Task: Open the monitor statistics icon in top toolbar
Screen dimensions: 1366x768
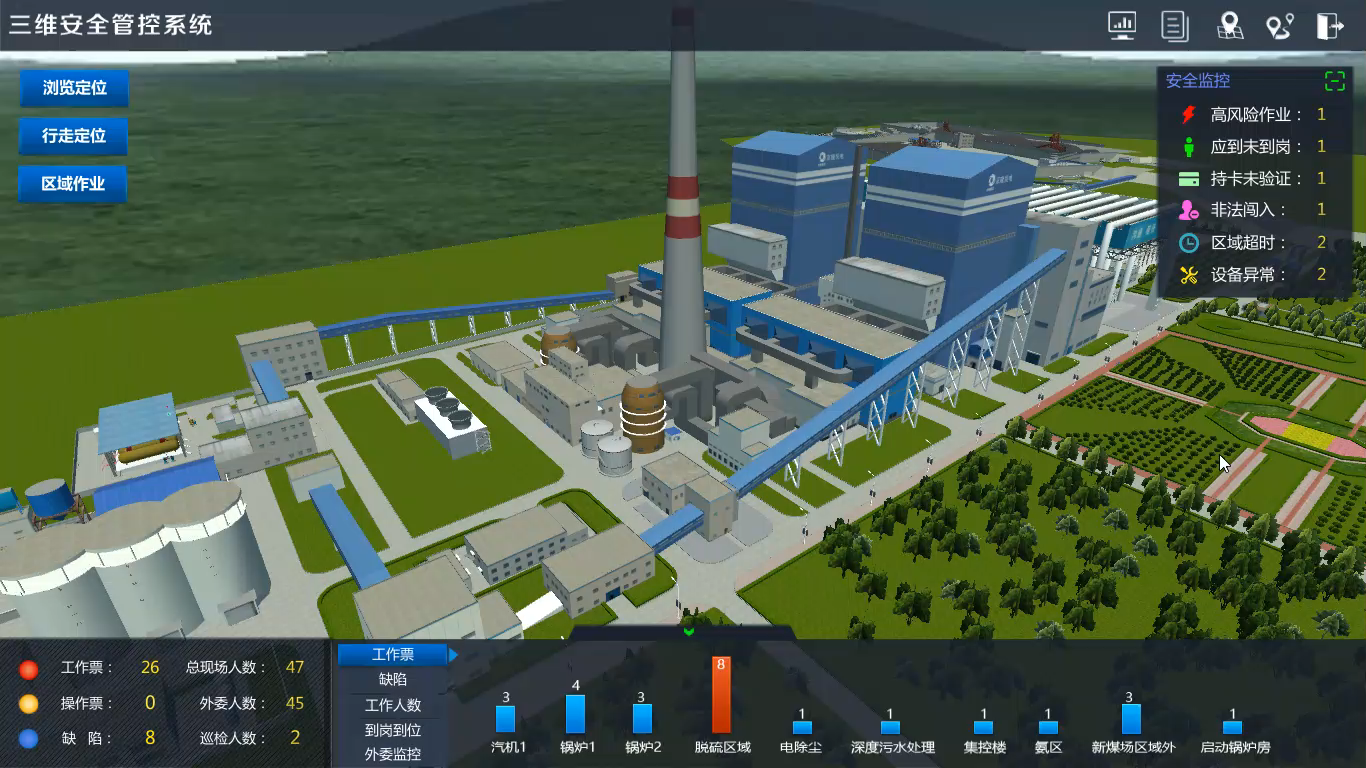Action: [1121, 25]
